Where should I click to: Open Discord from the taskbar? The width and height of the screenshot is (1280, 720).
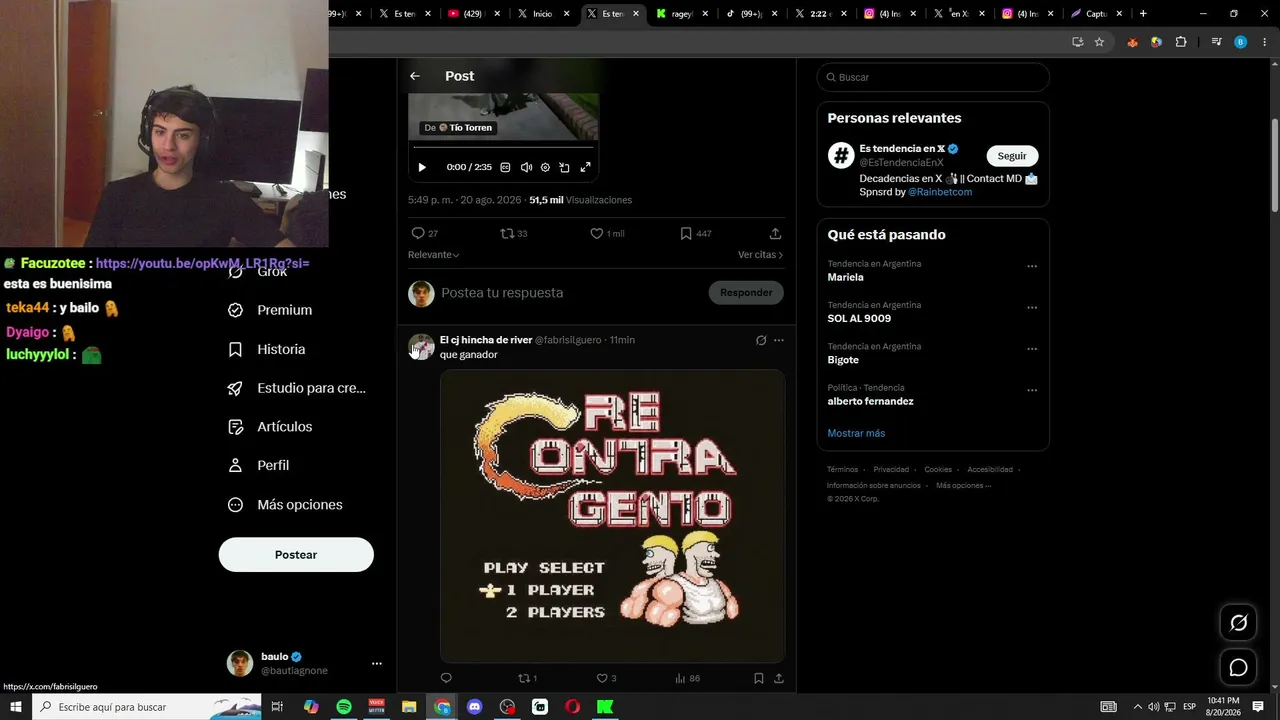475,707
